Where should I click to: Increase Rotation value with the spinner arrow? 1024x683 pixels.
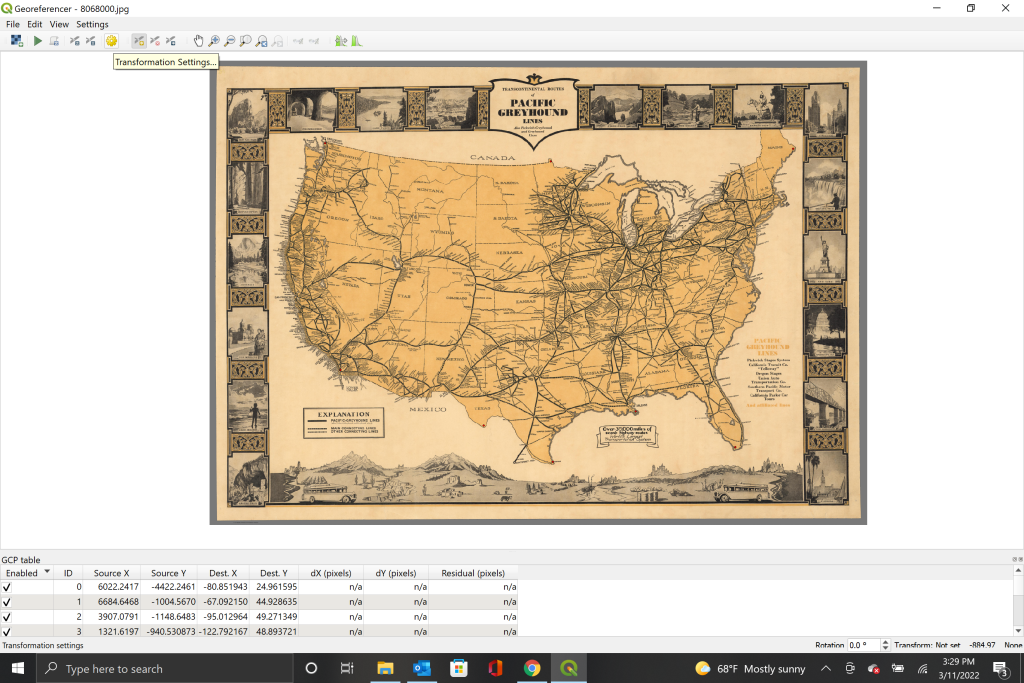click(885, 642)
